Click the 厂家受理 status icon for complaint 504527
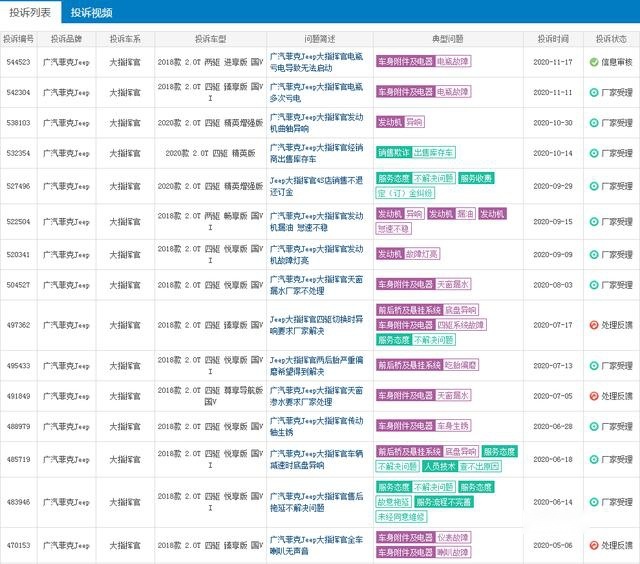640x564 pixels. [x=594, y=285]
